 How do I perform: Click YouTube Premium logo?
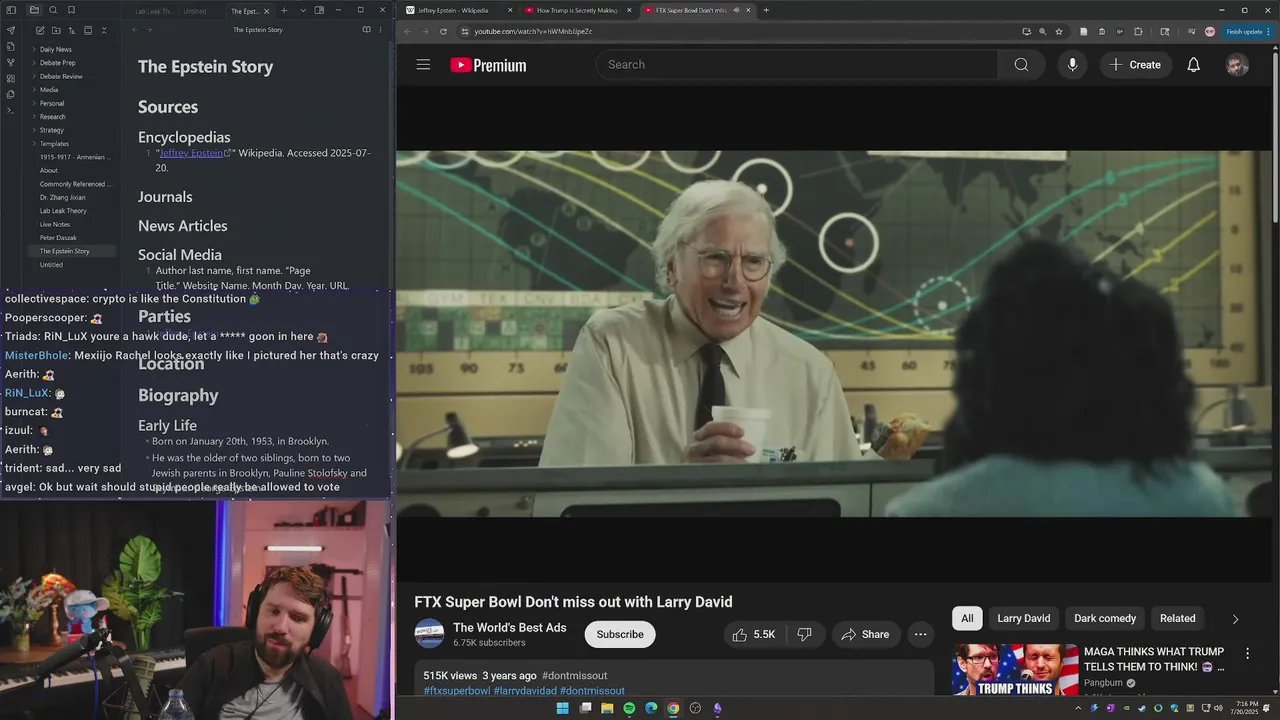pyautogui.click(x=488, y=65)
